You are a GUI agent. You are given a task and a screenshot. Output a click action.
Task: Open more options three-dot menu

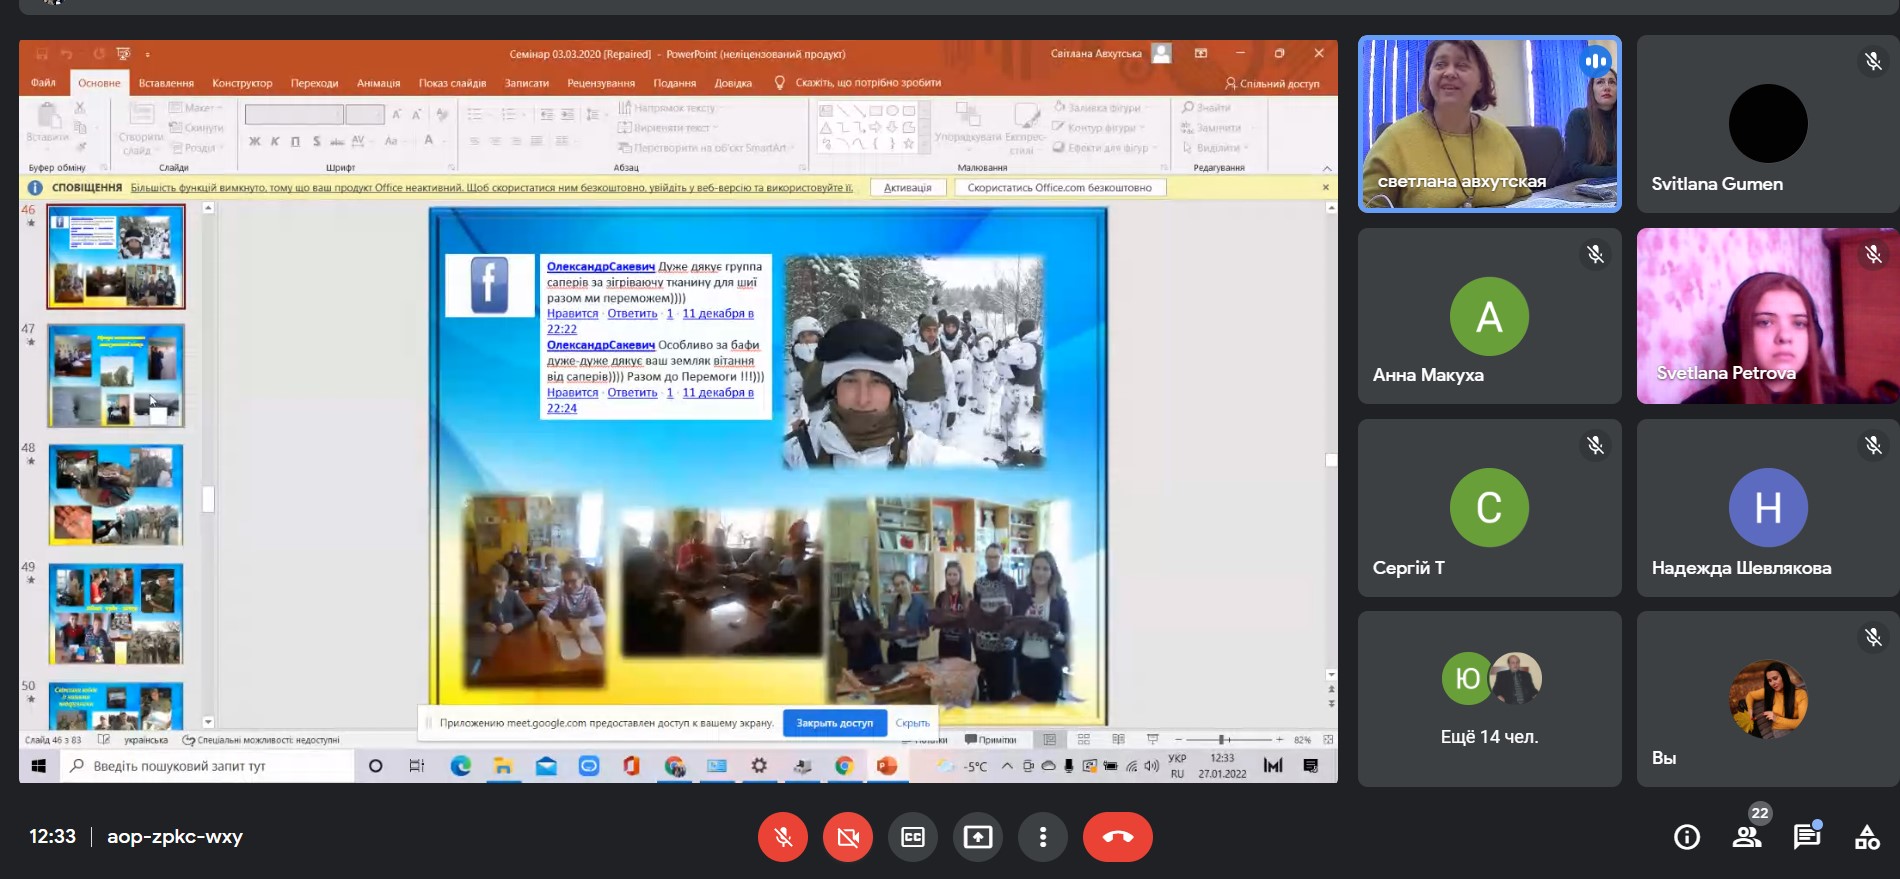pyautogui.click(x=1042, y=837)
